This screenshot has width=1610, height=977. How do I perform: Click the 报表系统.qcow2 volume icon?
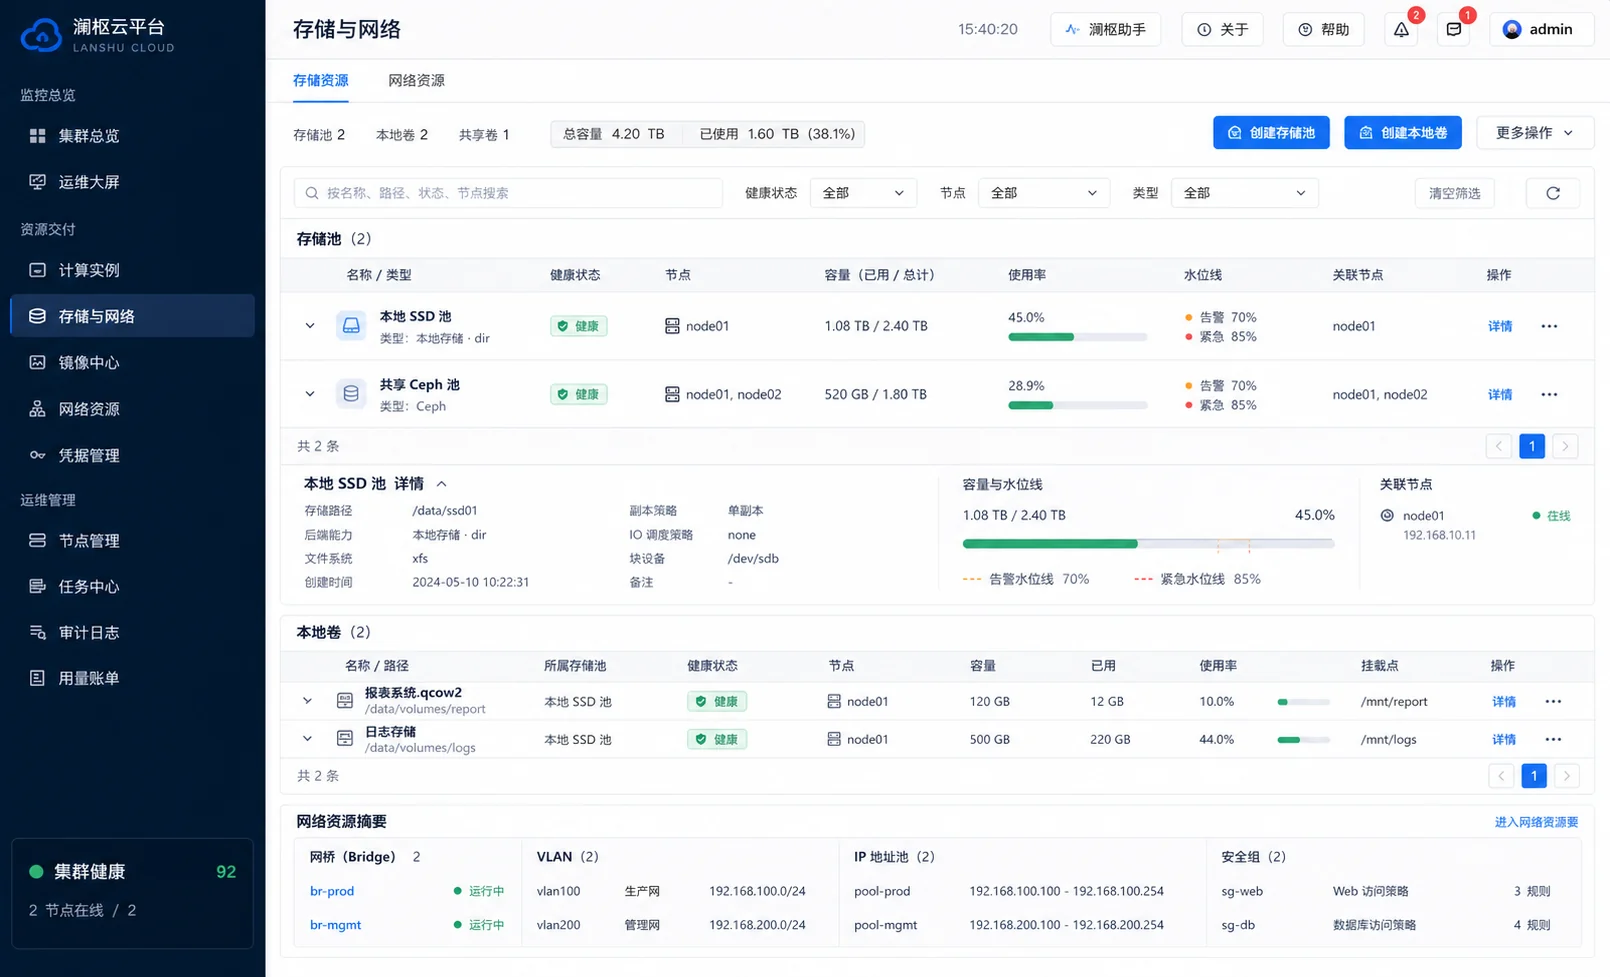[345, 701]
